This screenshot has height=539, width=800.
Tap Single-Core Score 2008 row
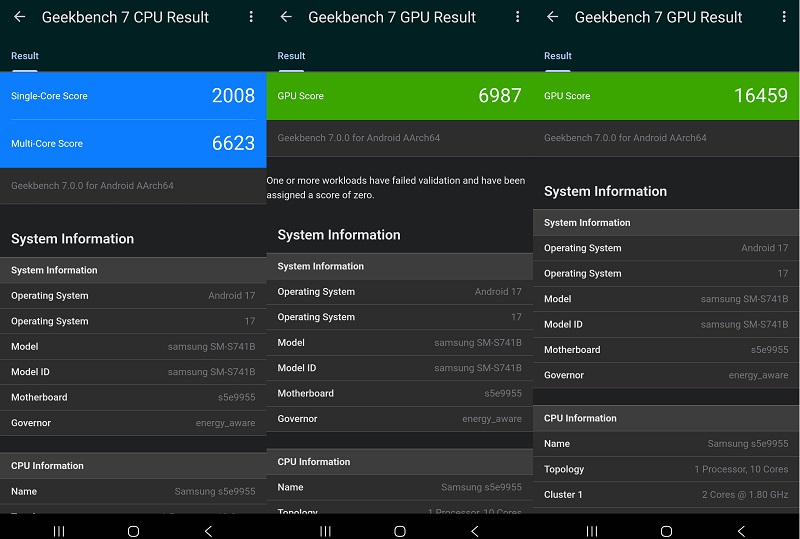click(x=133, y=95)
